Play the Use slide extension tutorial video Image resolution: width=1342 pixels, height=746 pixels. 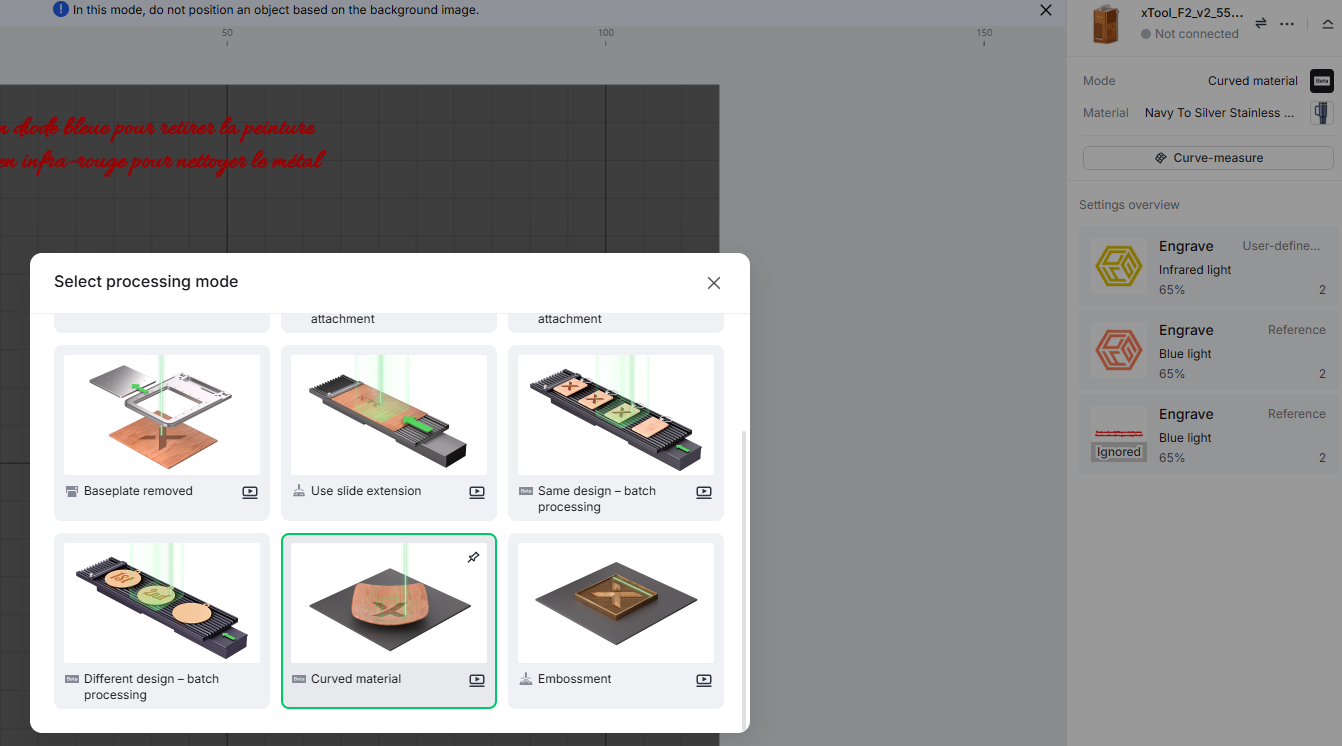(x=477, y=492)
